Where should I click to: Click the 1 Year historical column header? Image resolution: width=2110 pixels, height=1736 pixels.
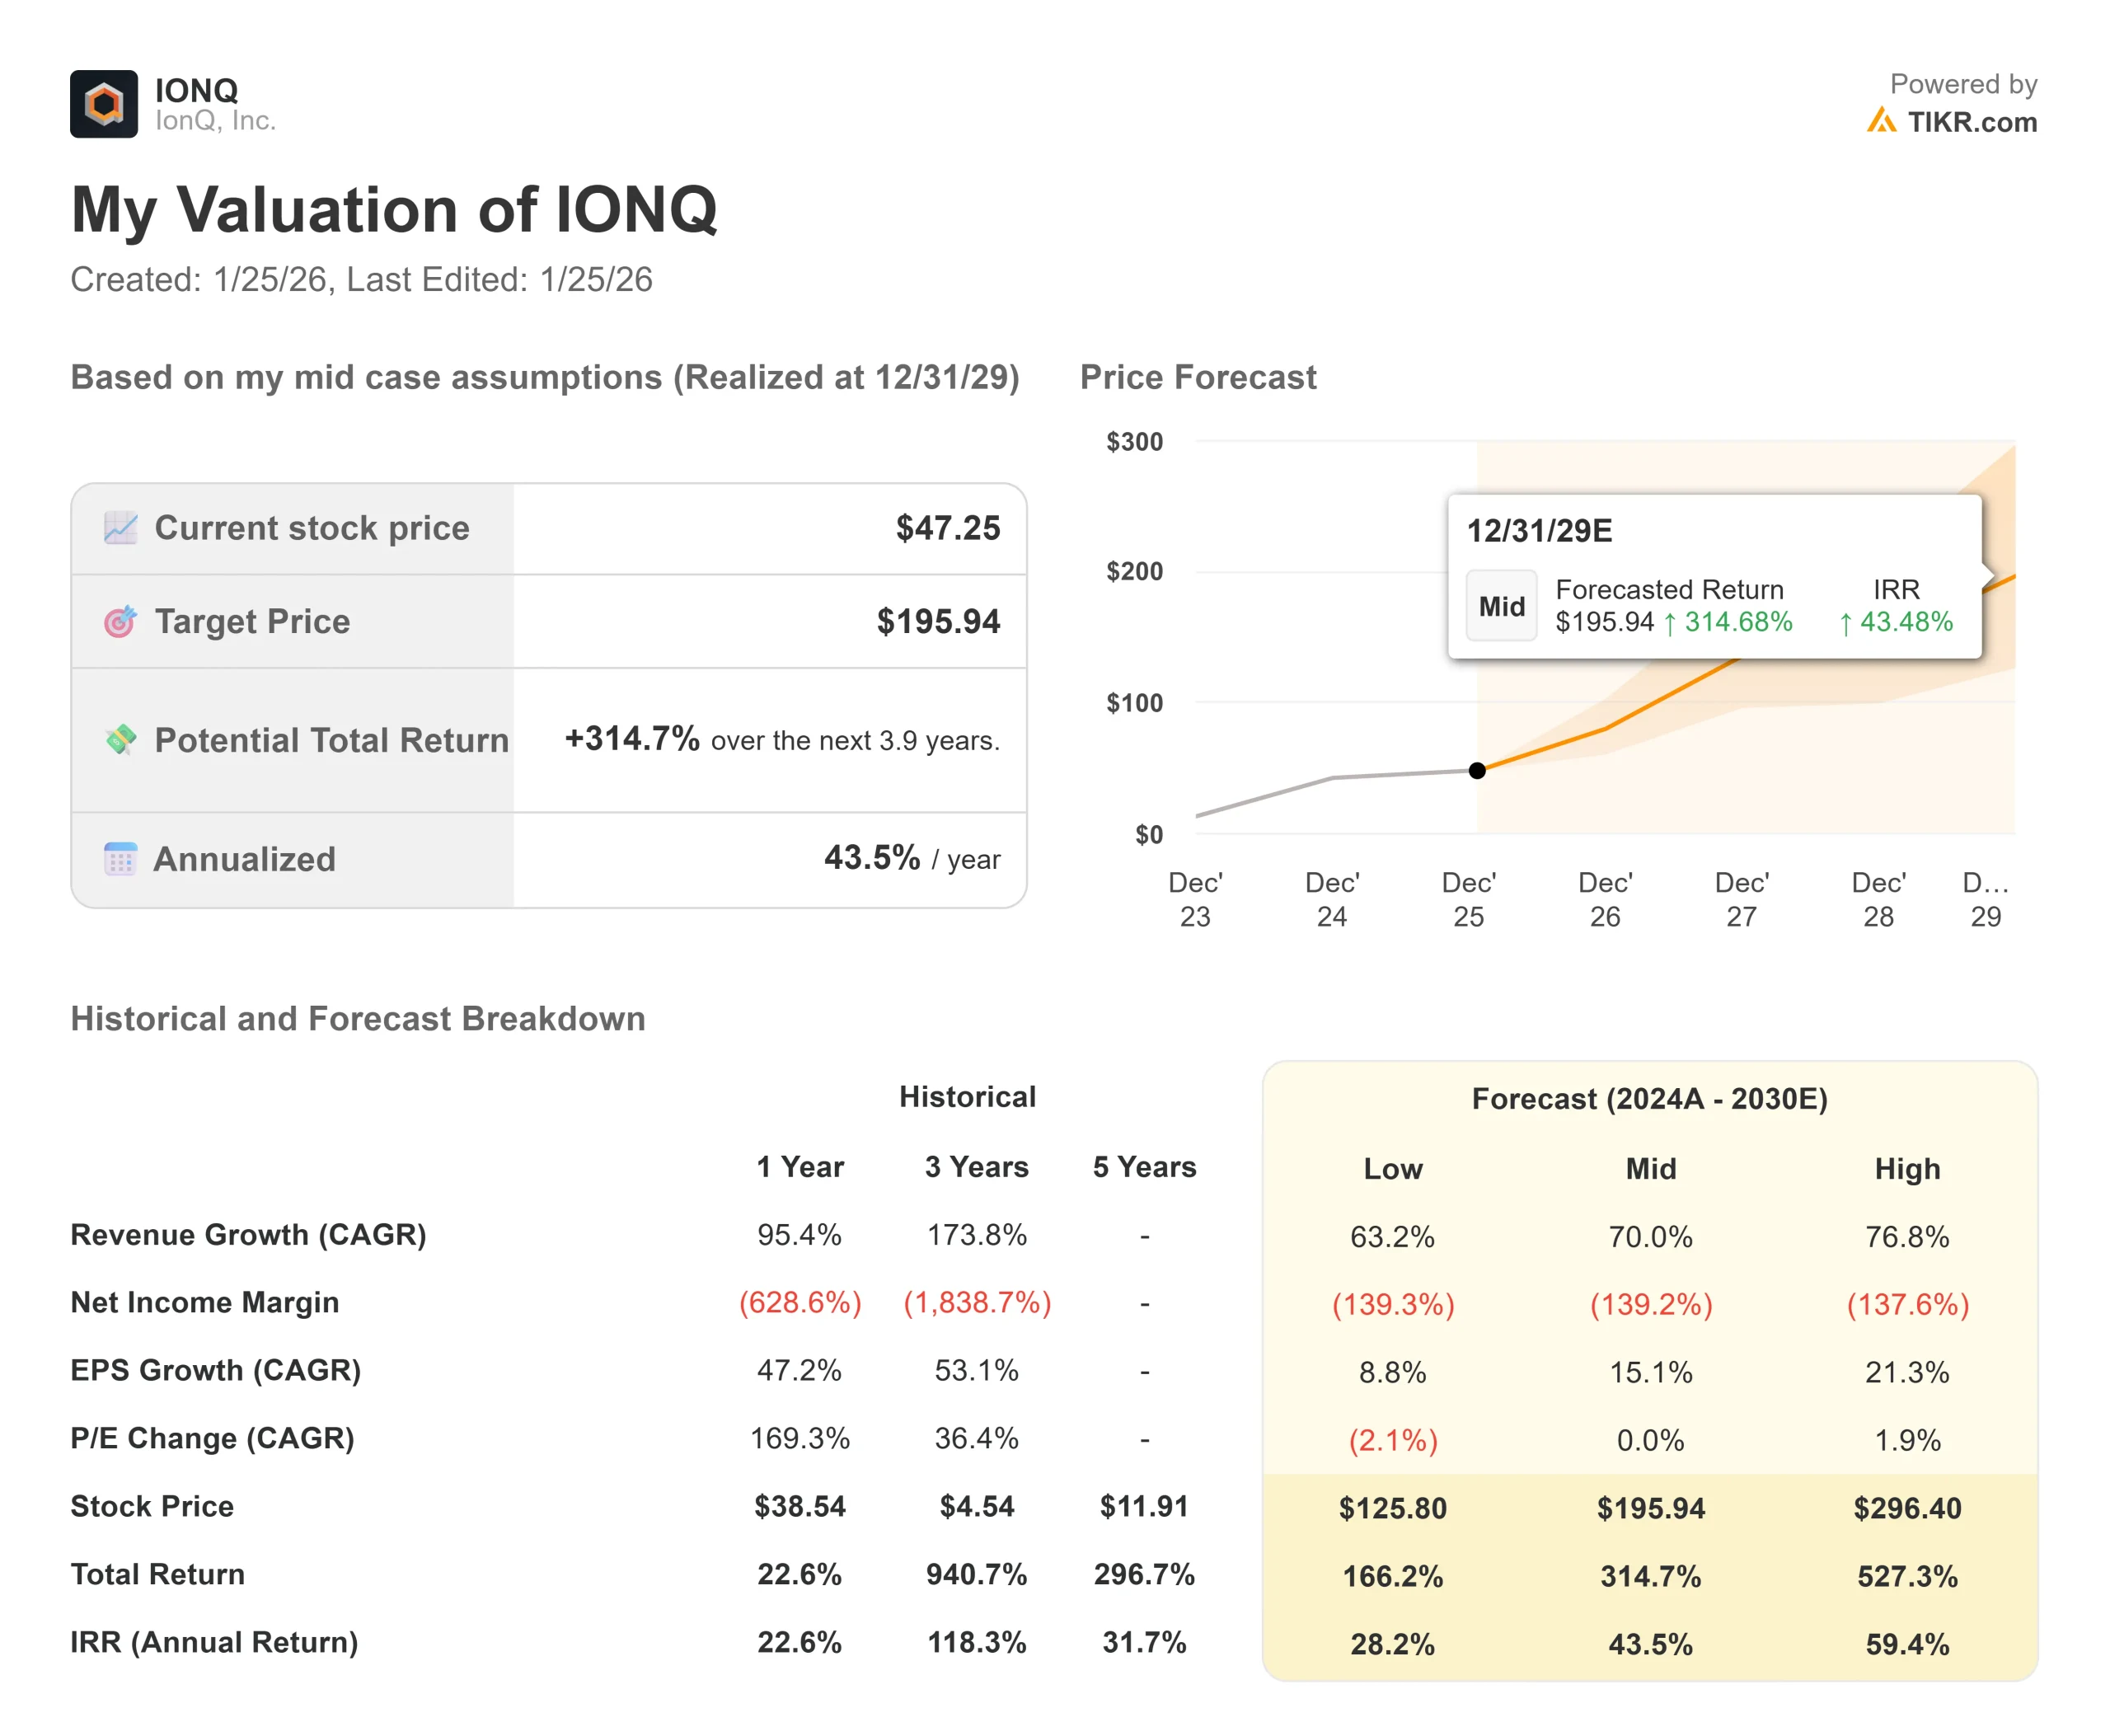click(799, 1166)
